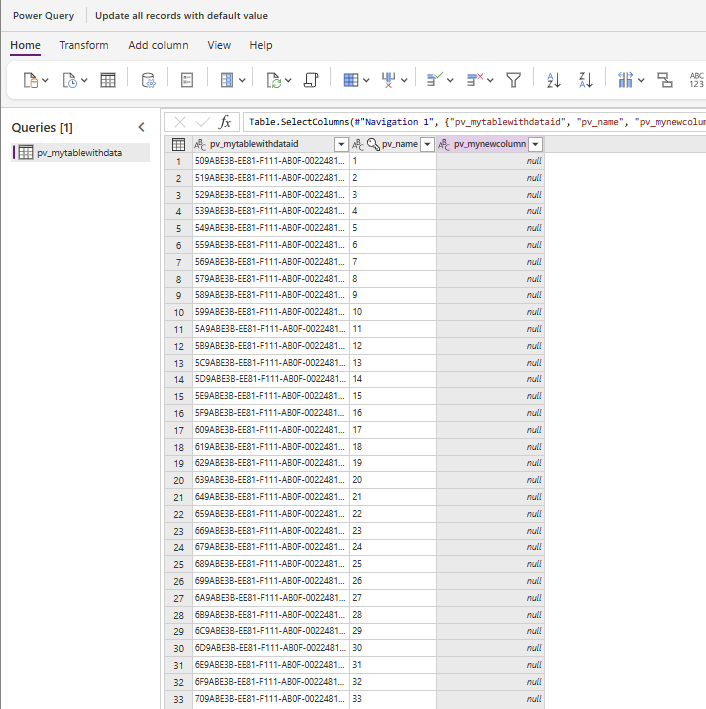
Task: Expand the Split column dropdown arrow
Action: 641,80
